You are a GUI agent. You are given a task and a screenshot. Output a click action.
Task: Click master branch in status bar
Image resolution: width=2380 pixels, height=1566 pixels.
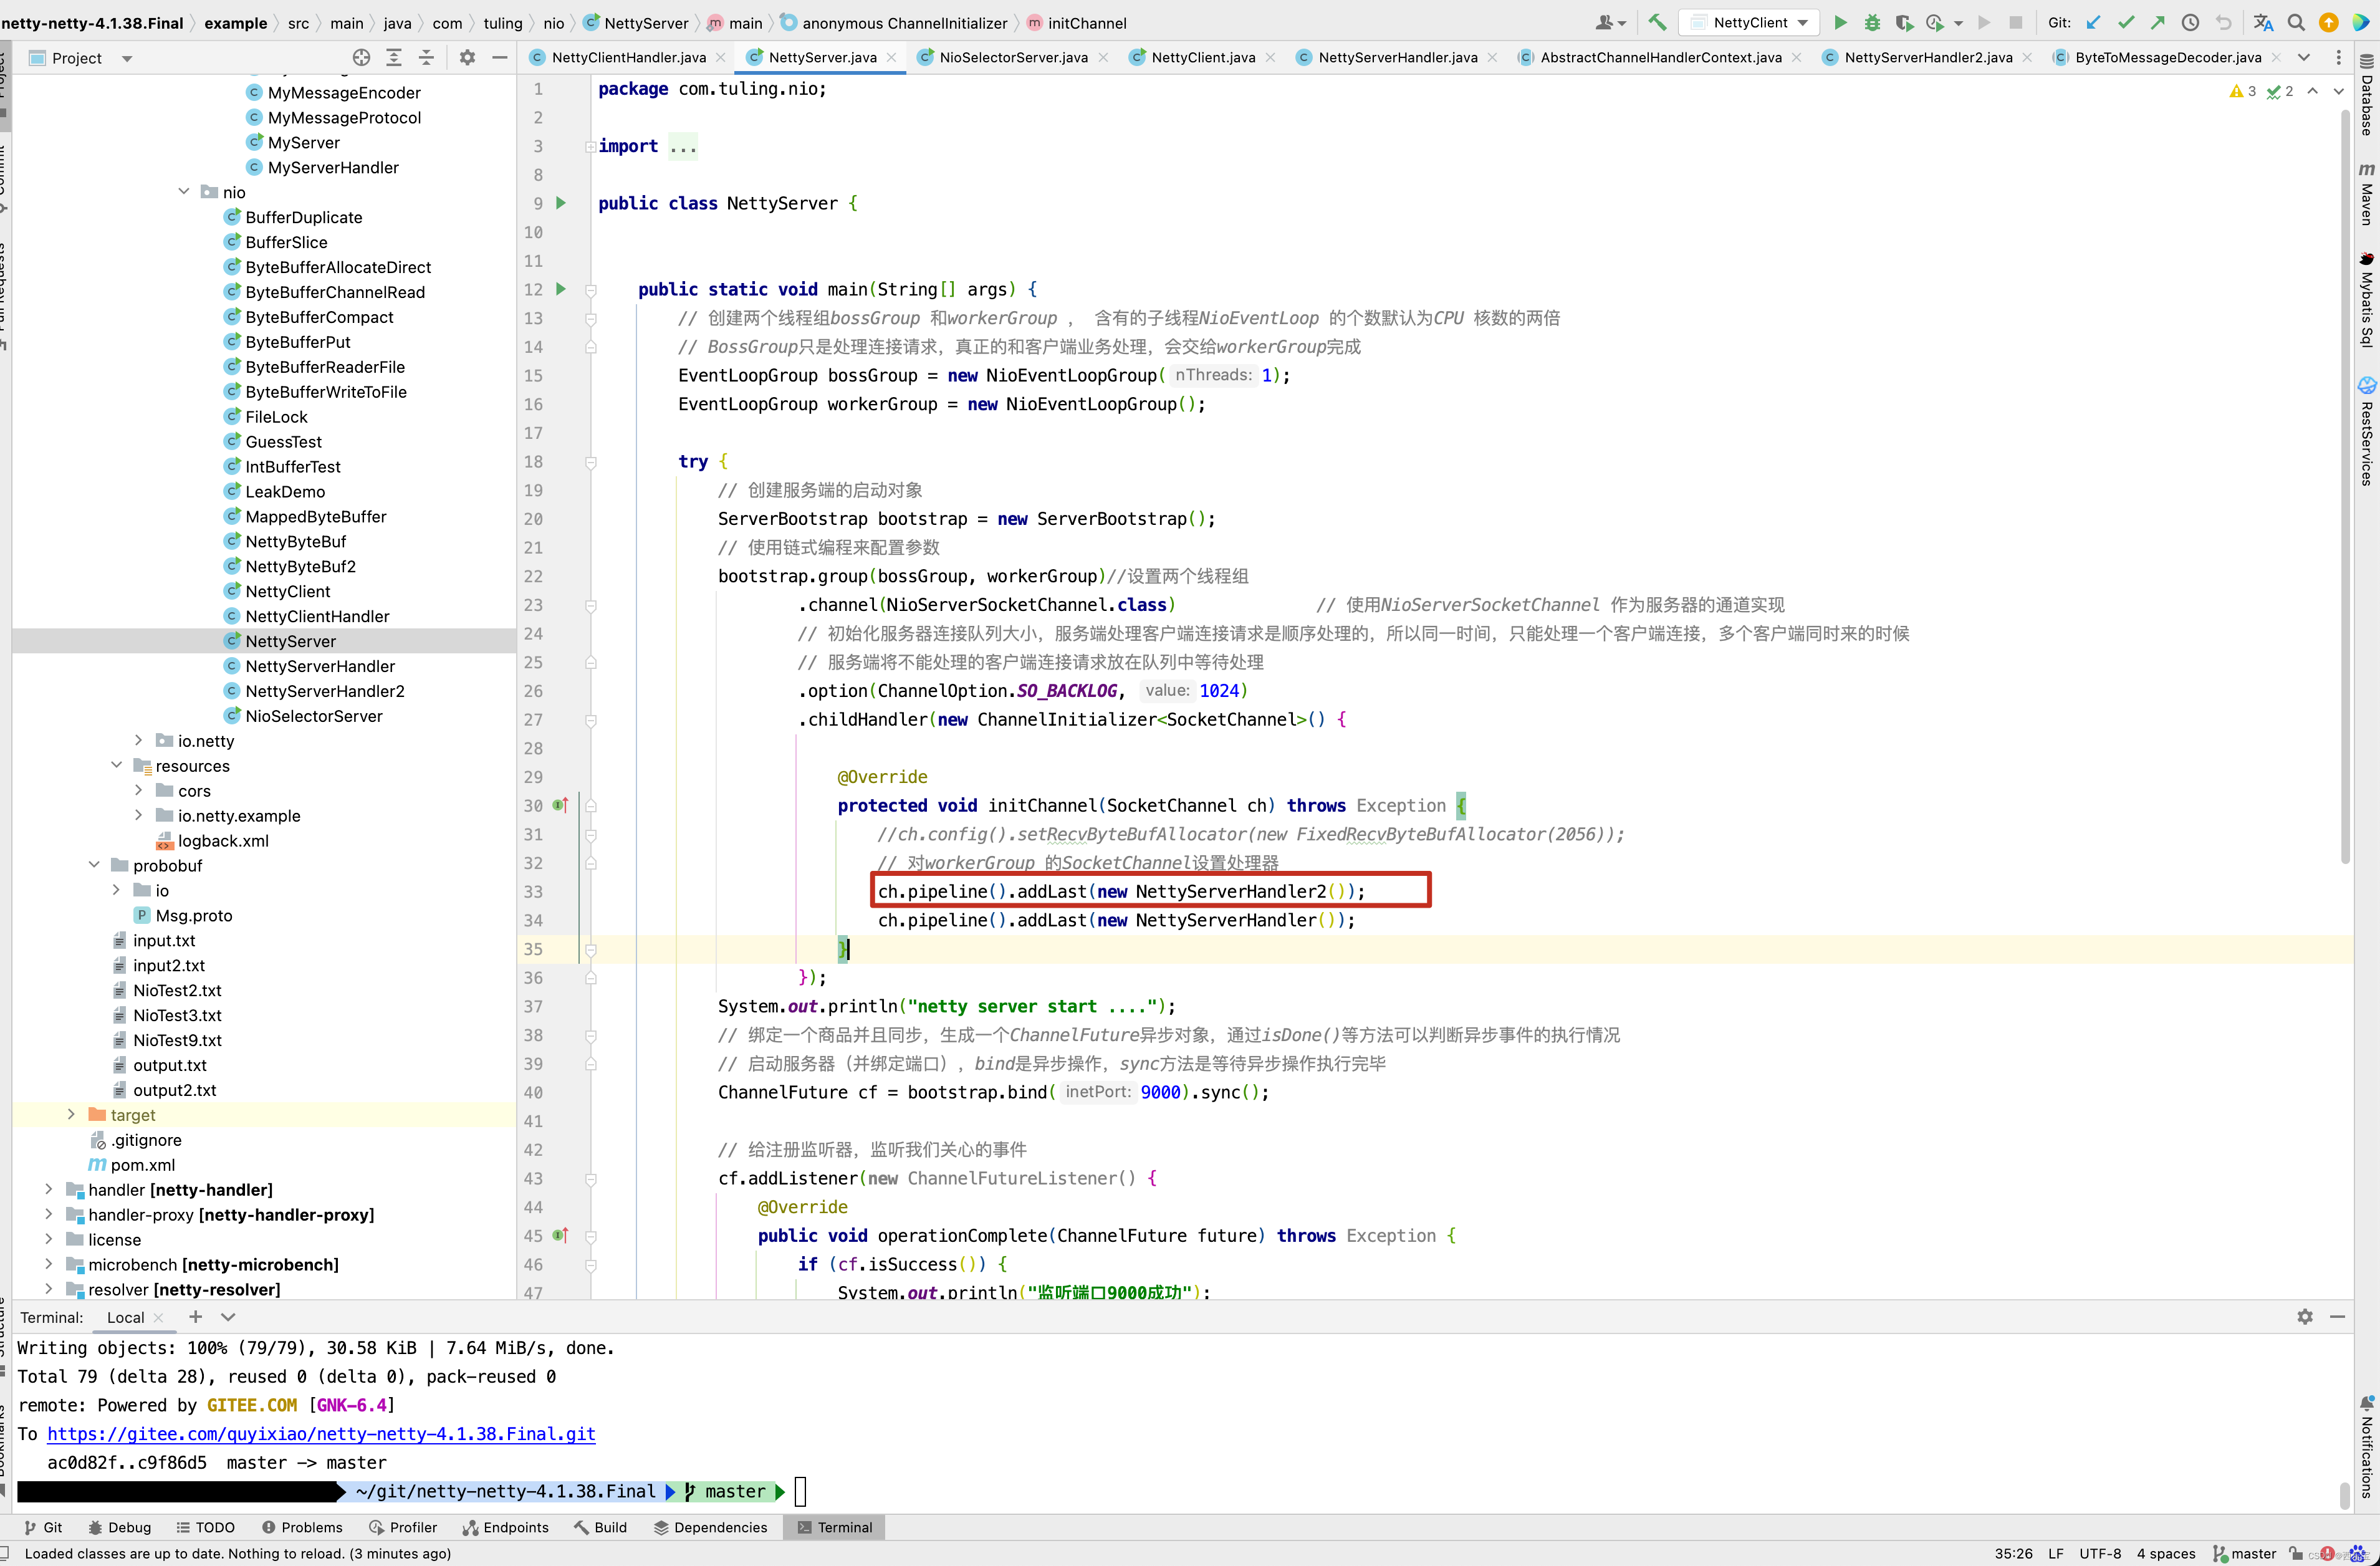(2244, 1553)
